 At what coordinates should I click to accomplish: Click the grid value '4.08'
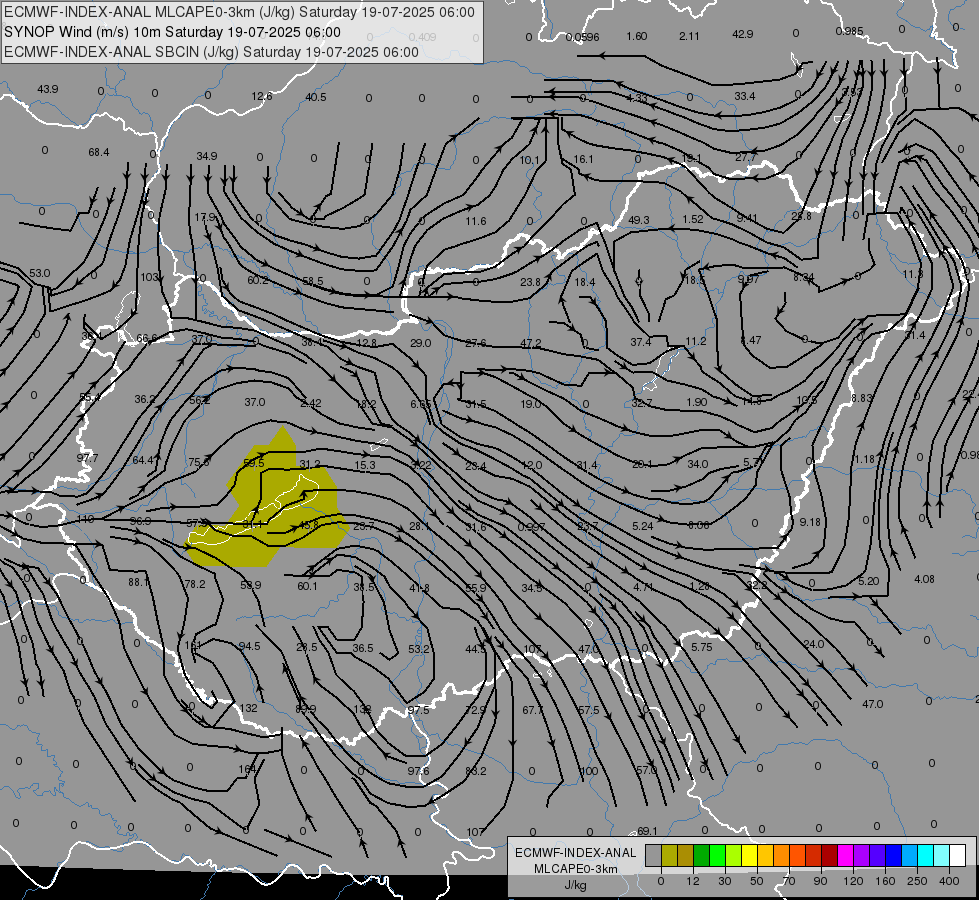(x=924, y=579)
